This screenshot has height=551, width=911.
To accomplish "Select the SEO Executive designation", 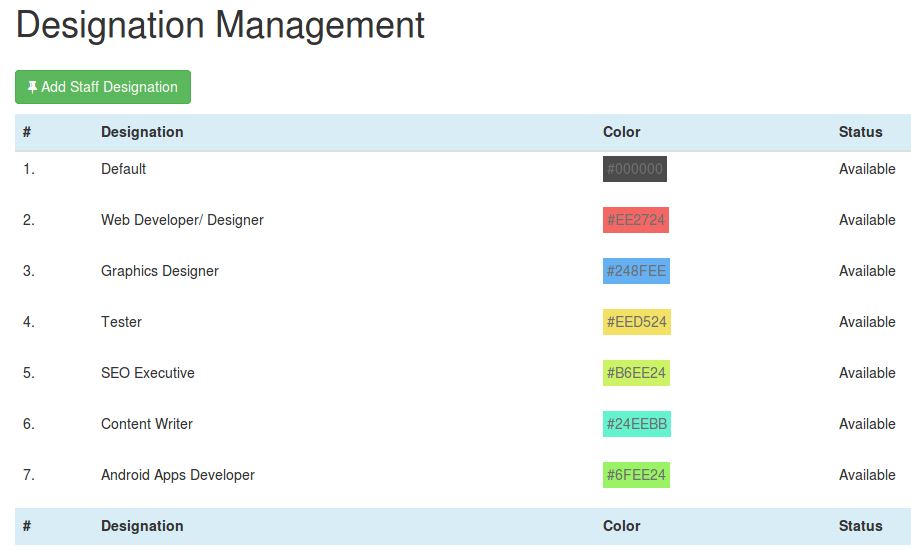I will coord(148,373).
